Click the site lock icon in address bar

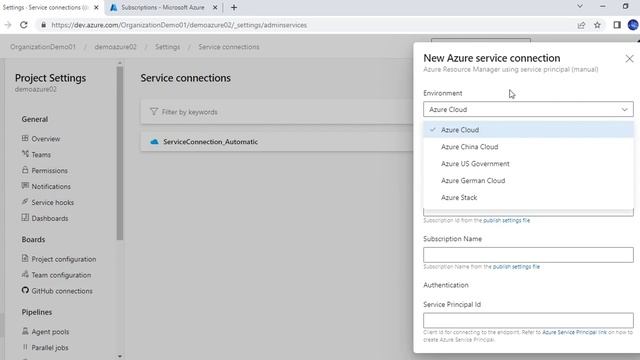tap(43, 25)
